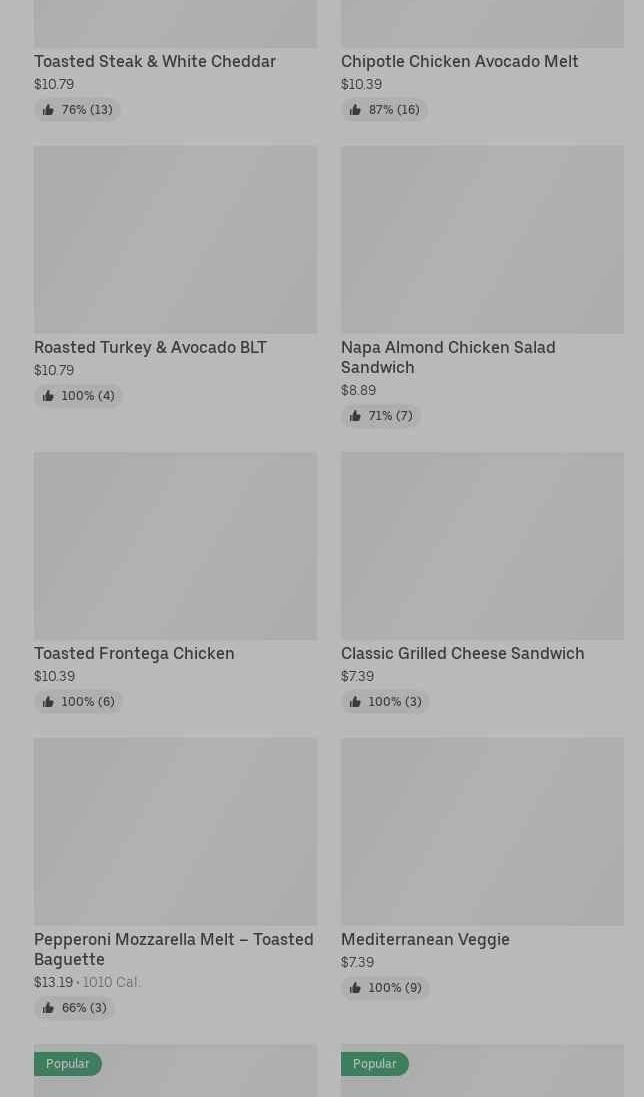644x1097 pixels.
Task: Select Toasted Frontega Chicken image
Action: point(176,546)
